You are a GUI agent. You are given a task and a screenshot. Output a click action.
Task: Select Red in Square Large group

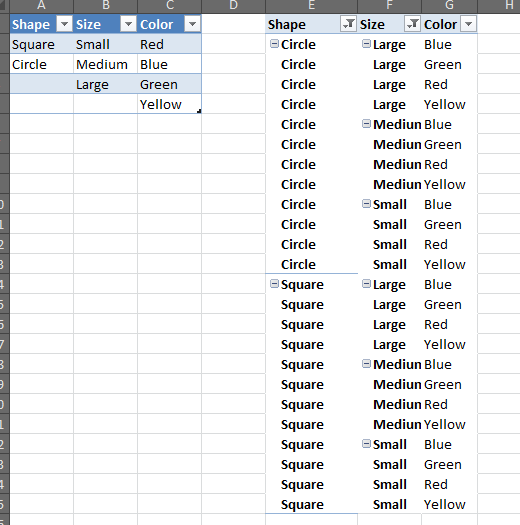[449, 324]
